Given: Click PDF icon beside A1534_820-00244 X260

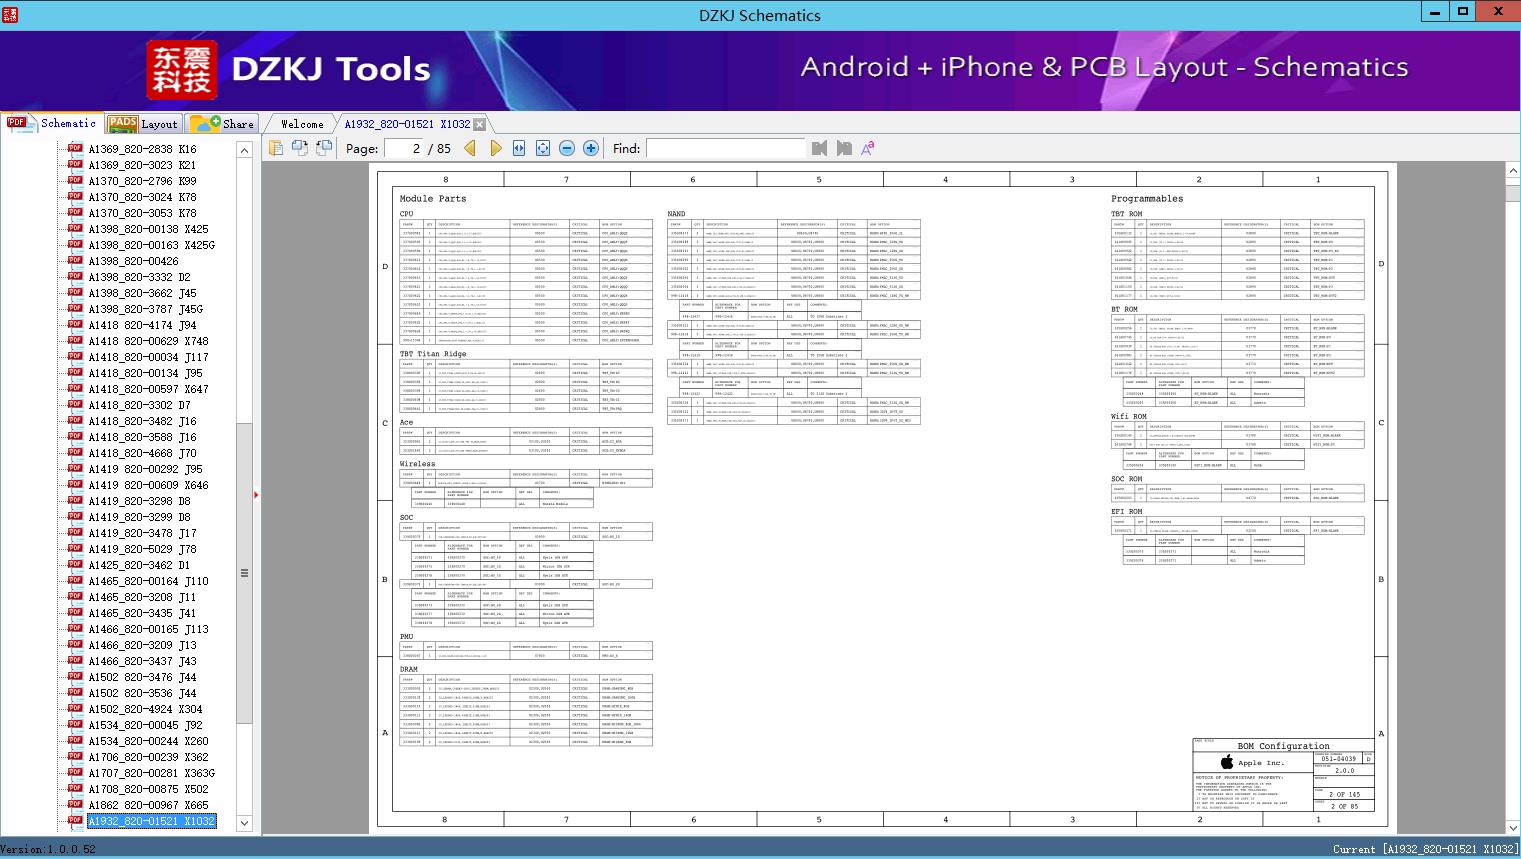Looking at the screenshot, I should [75, 741].
